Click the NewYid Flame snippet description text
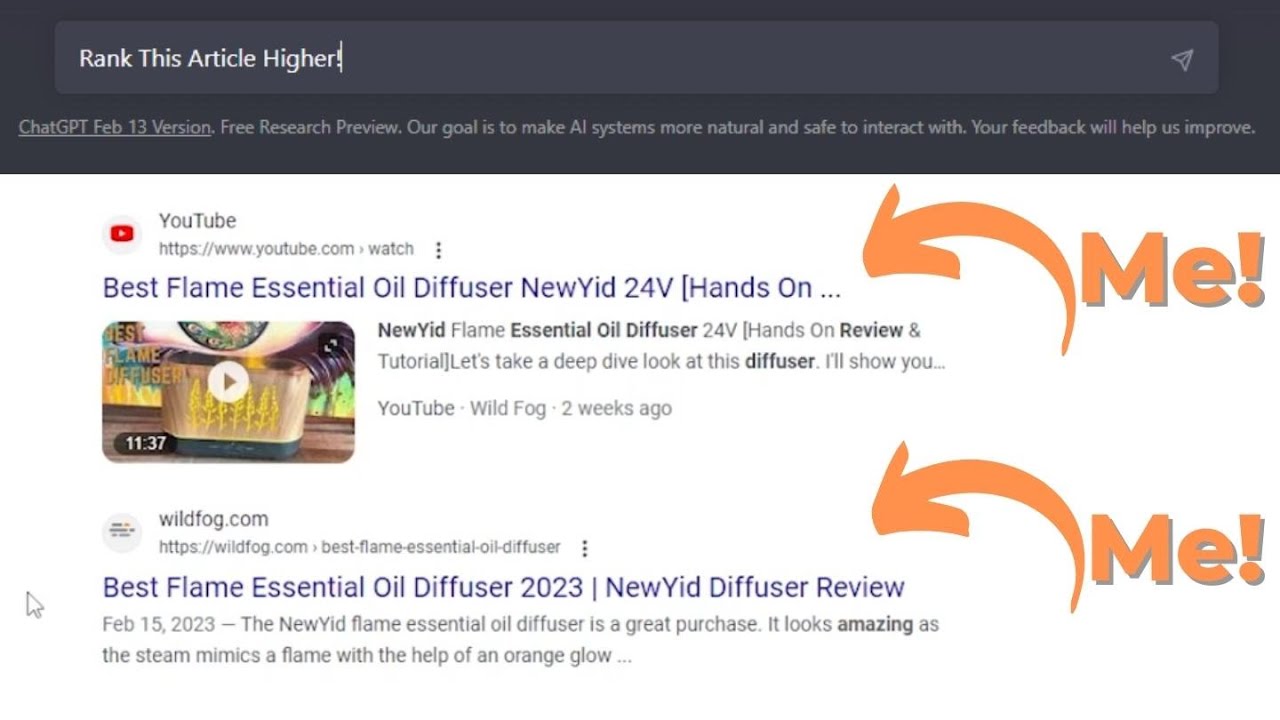The height and width of the screenshot is (720, 1280). pyautogui.click(x=661, y=345)
